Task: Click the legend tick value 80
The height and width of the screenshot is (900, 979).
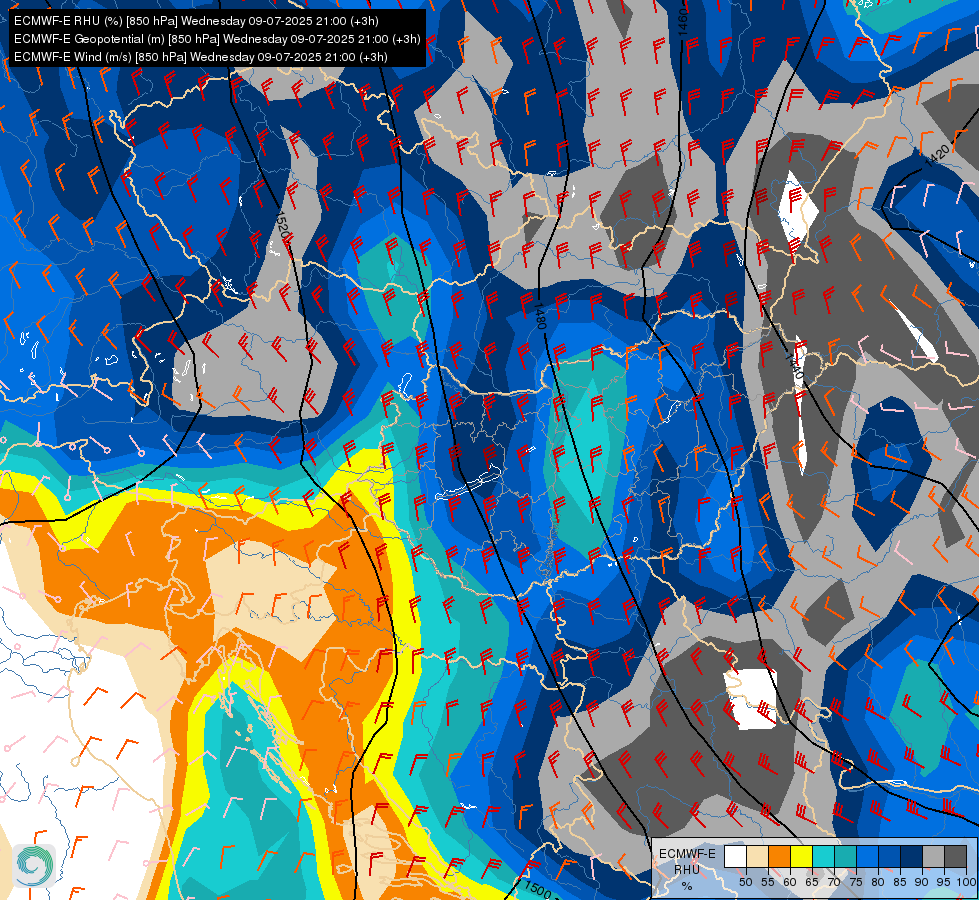Action: pos(878,882)
